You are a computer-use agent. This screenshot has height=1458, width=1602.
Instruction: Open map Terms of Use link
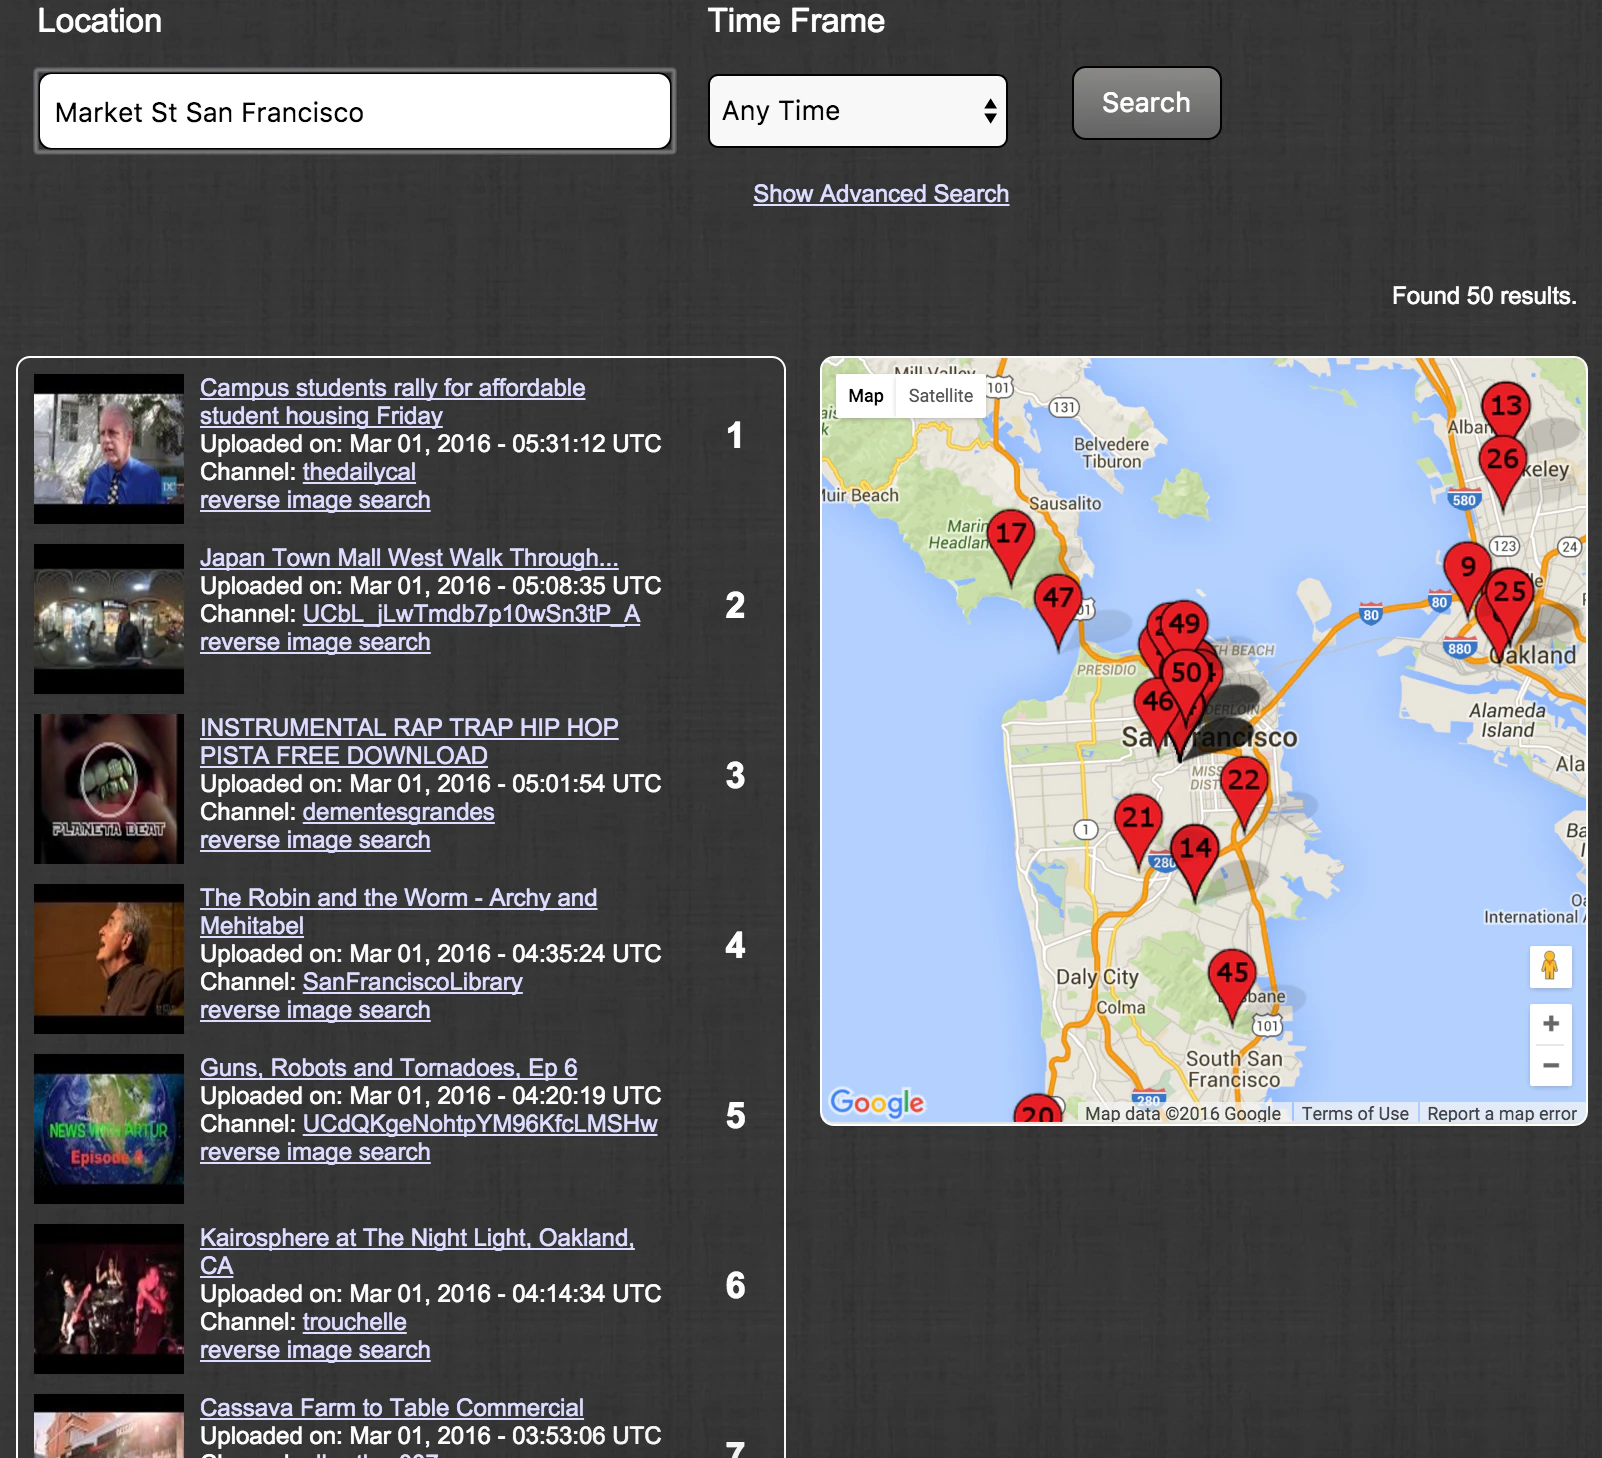click(x=1355, y=1114)
